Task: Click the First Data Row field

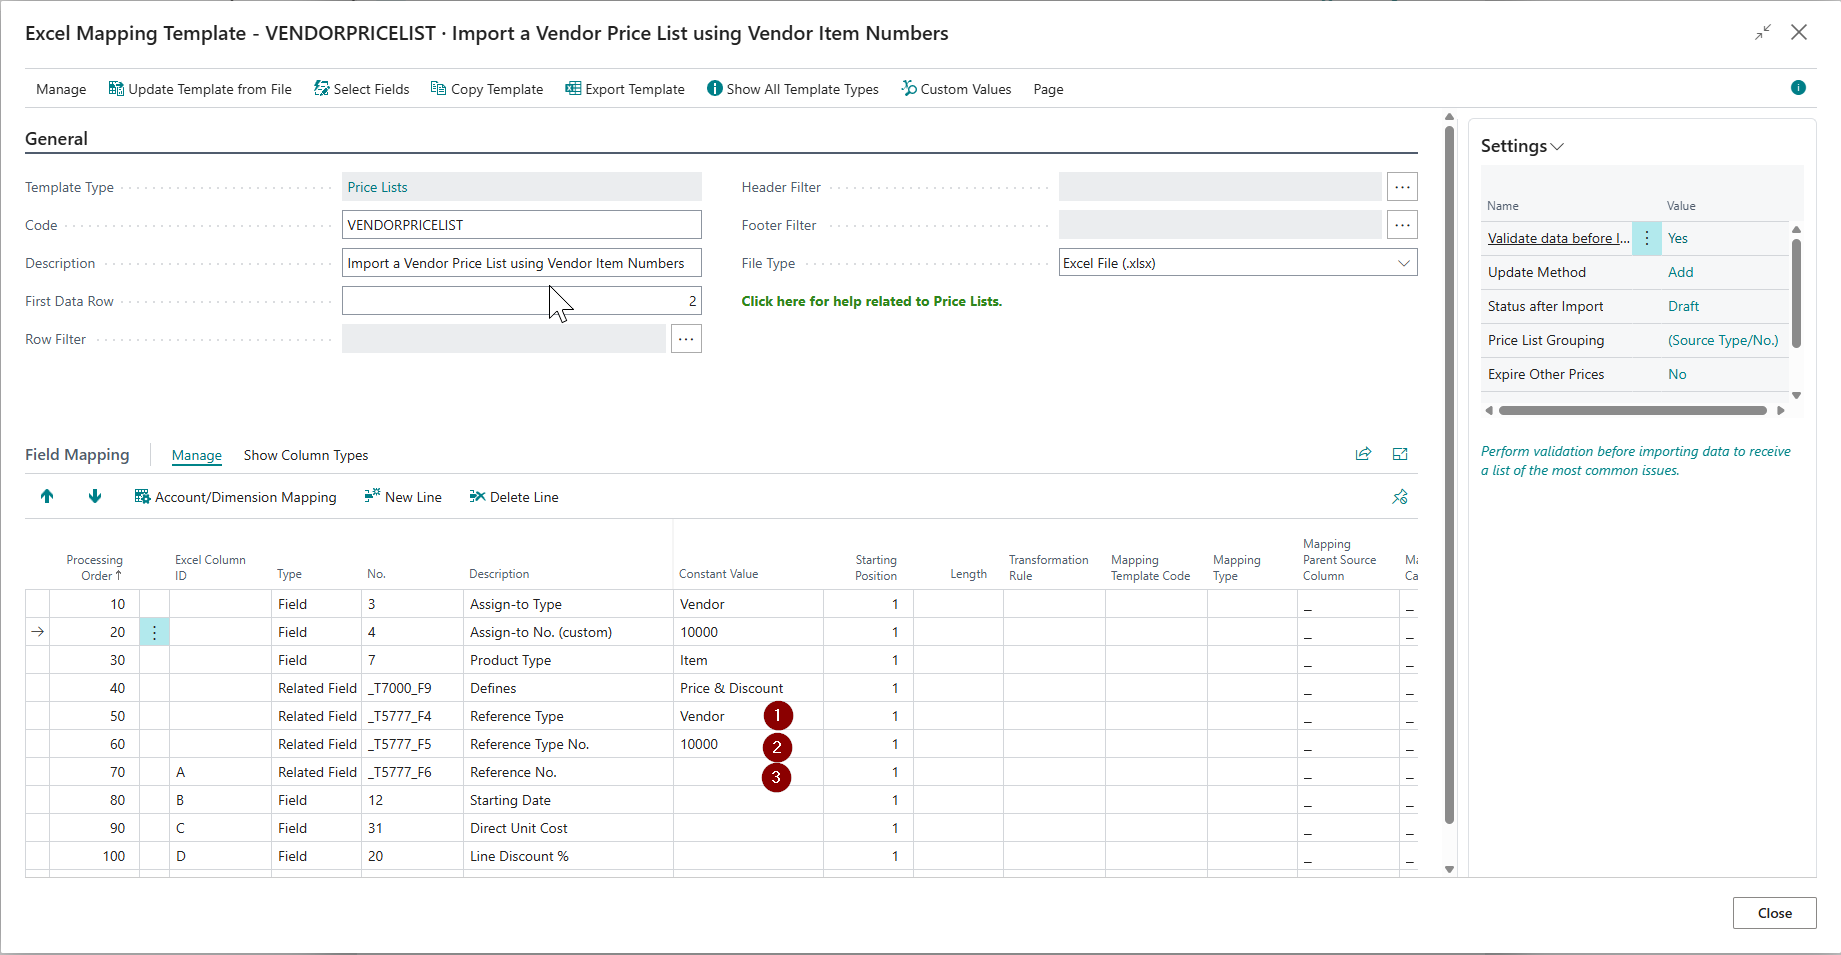Action: pyautogui.click(x=522, y=301)
